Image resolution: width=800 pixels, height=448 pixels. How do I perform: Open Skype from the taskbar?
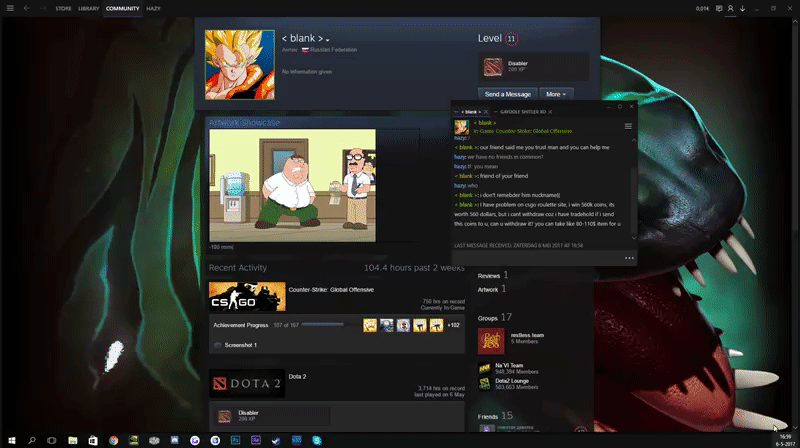(x=317, y=440)
